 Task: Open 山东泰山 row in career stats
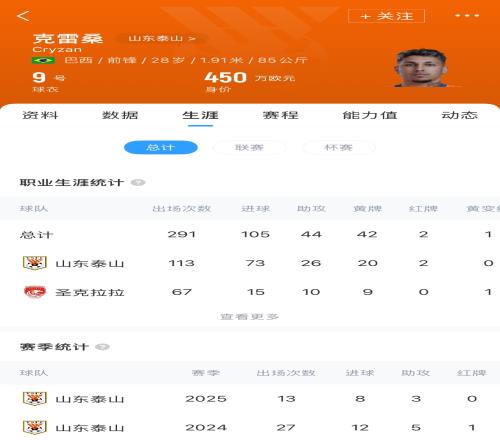(250, 263)
